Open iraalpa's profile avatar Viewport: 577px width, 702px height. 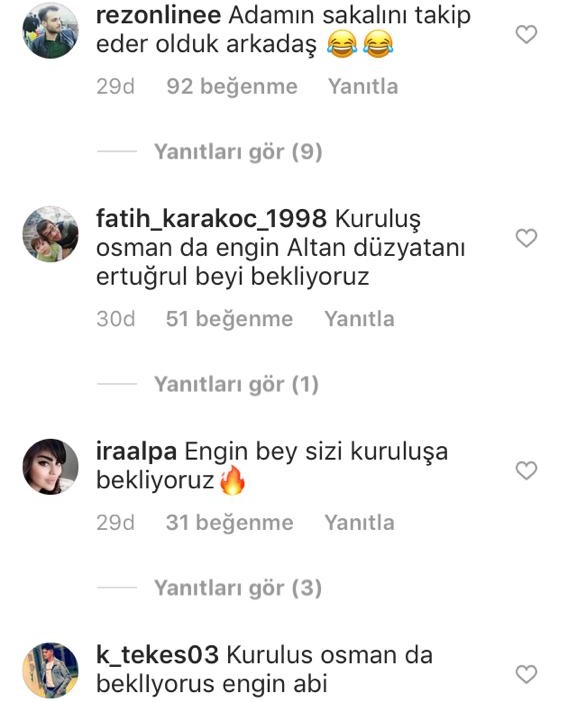50,467
